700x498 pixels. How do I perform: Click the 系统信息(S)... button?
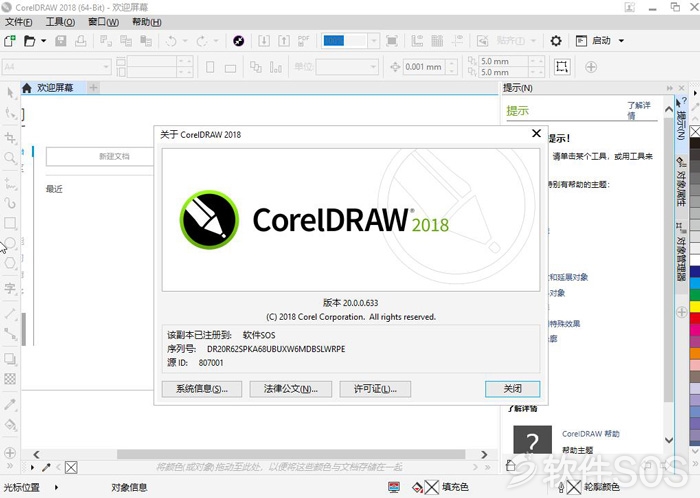click(x=202, y=389)
